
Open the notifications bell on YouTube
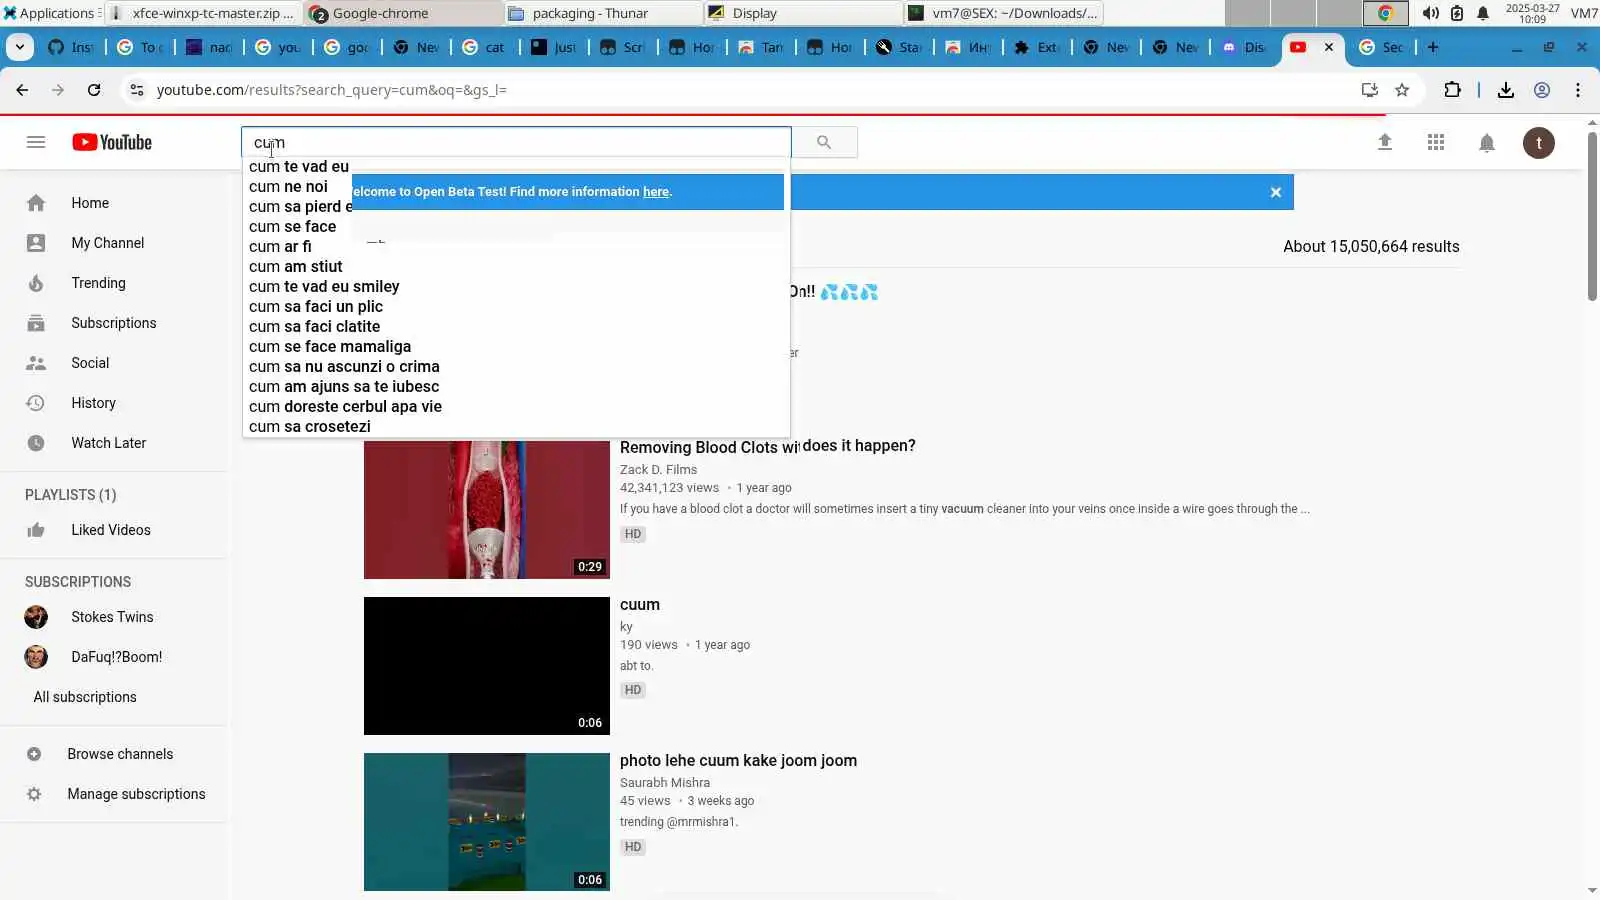[1487, 143]
